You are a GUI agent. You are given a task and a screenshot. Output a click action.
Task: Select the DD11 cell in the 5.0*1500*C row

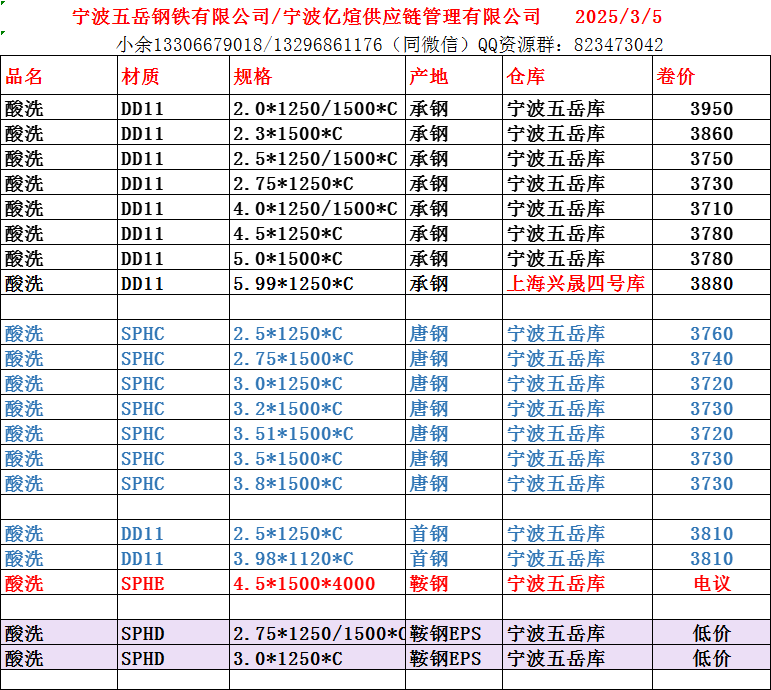(x=174, y=258)
